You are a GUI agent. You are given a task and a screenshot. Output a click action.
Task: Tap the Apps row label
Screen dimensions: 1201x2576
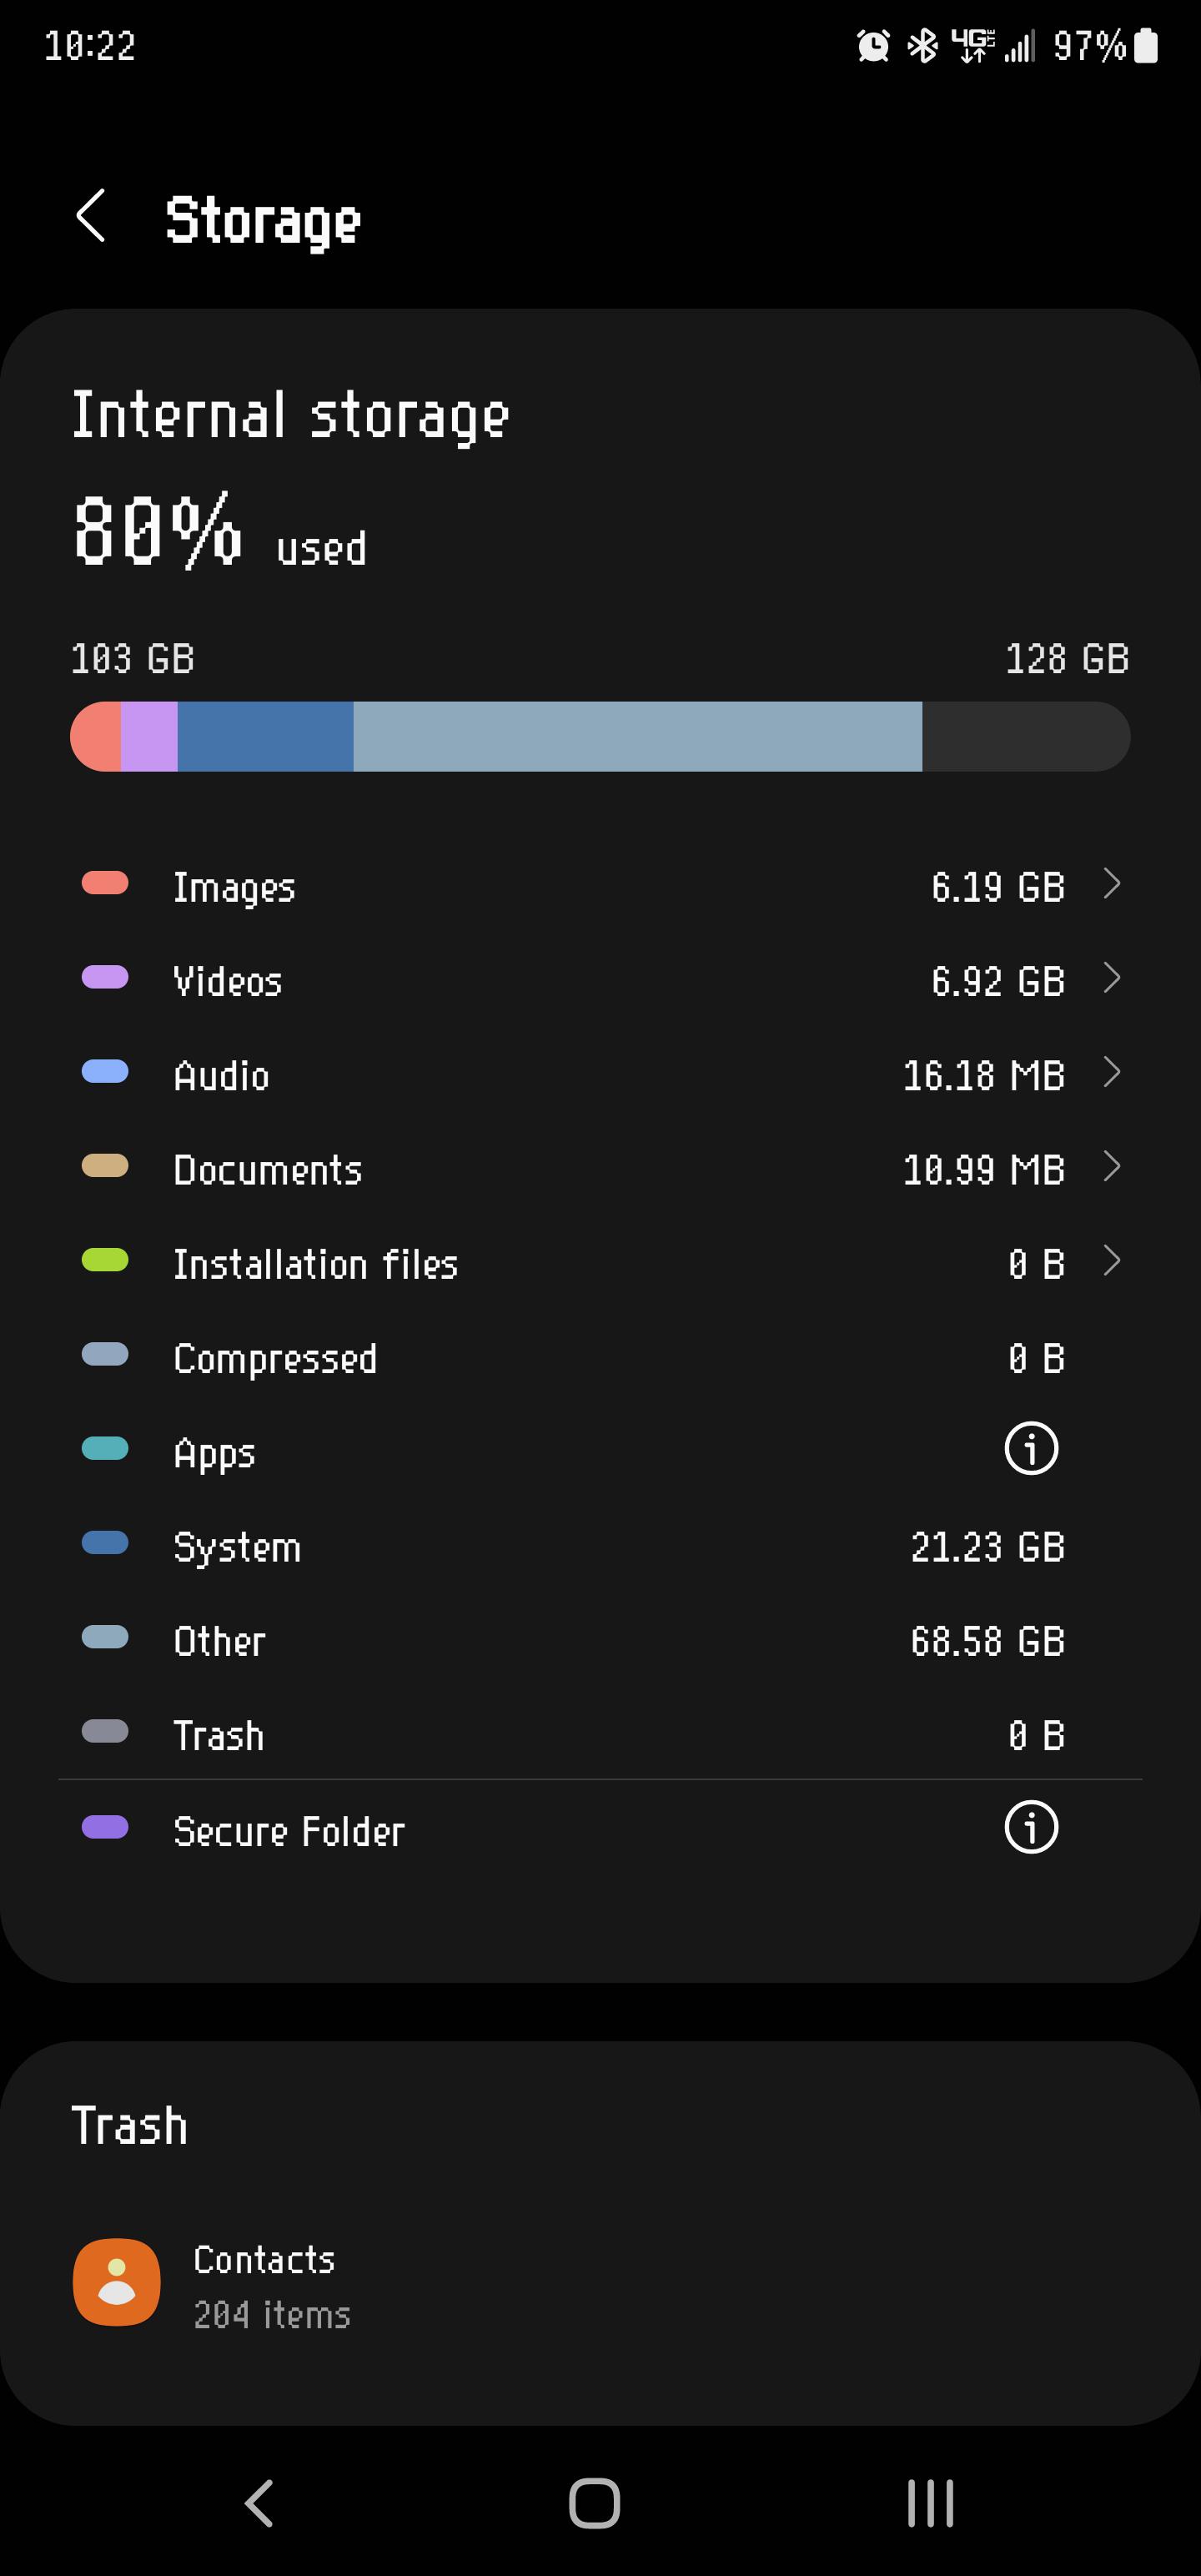point(214,1454)
